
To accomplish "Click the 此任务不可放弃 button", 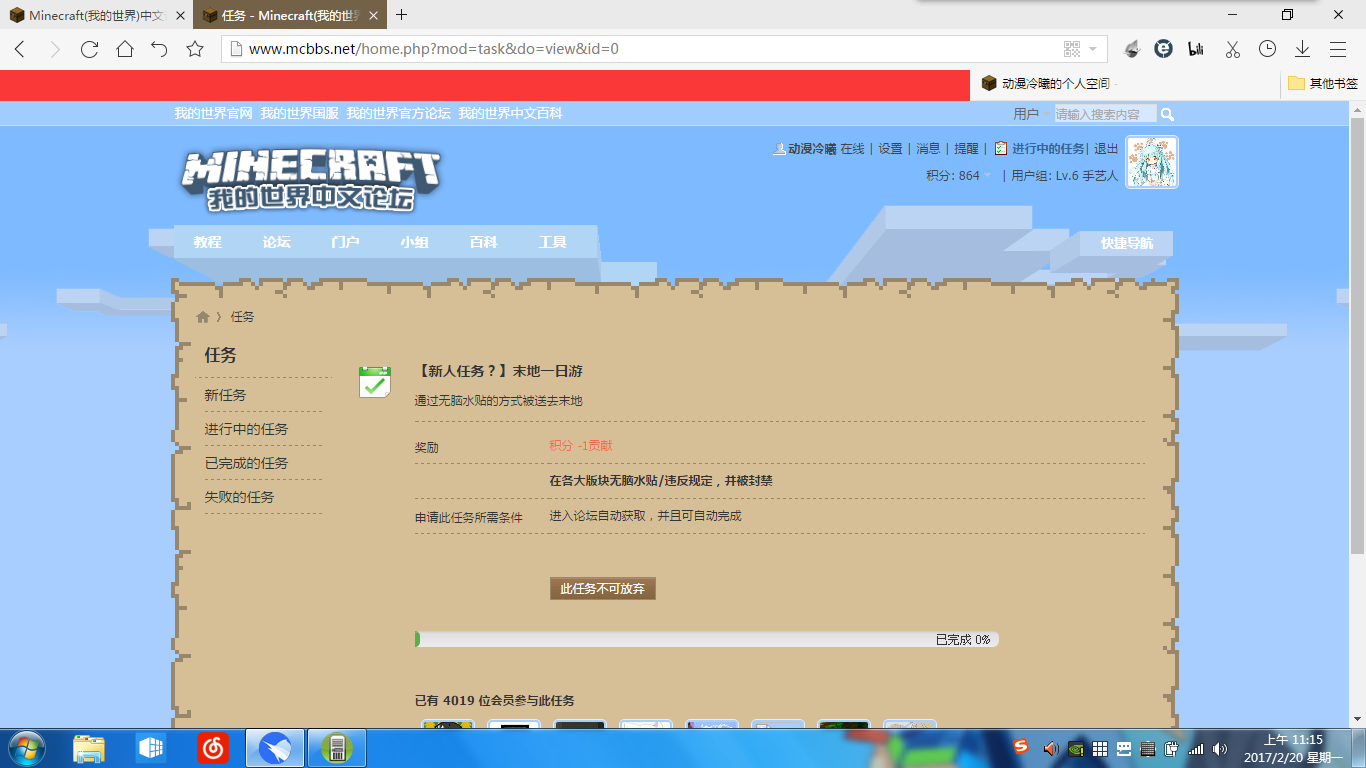I will point(602,589).
